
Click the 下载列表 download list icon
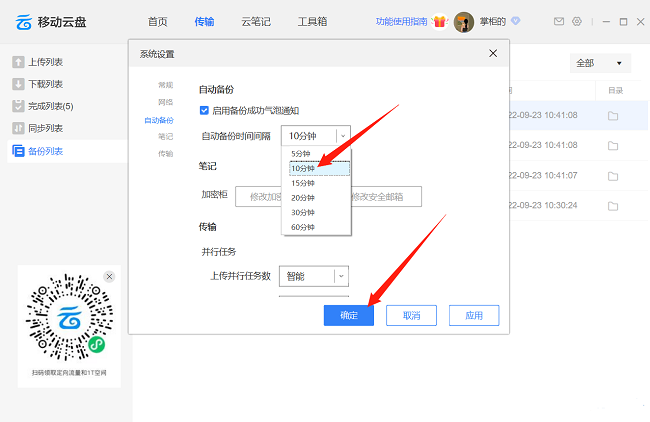[x=18, y=84]
